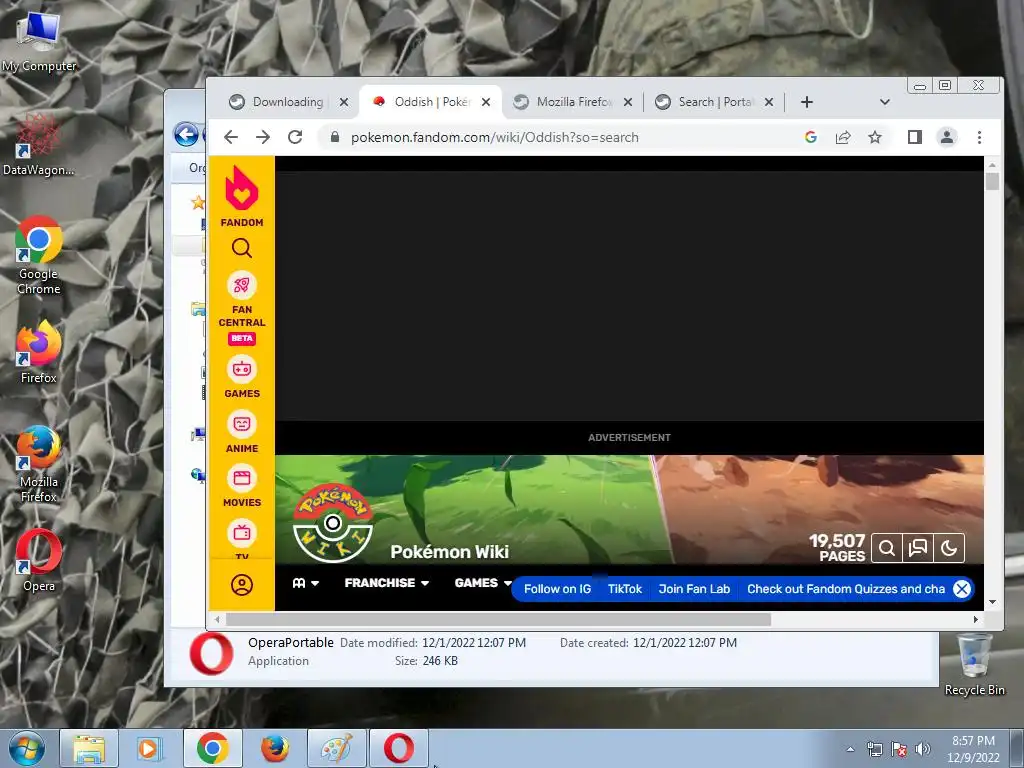Open the media player taskbar icon

[x=150, y=748]
